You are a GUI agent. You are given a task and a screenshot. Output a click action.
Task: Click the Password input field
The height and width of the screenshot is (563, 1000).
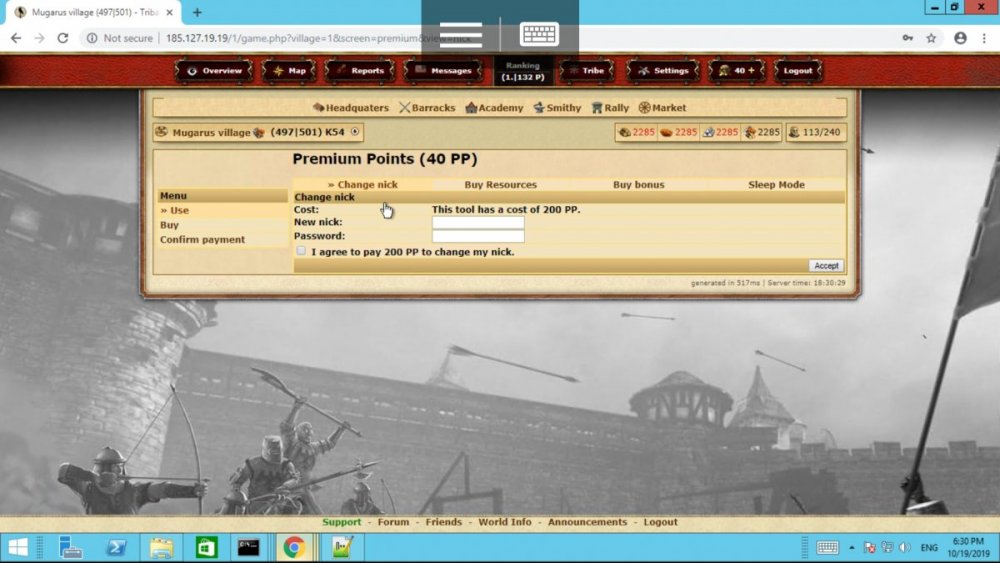click(478, 236)
